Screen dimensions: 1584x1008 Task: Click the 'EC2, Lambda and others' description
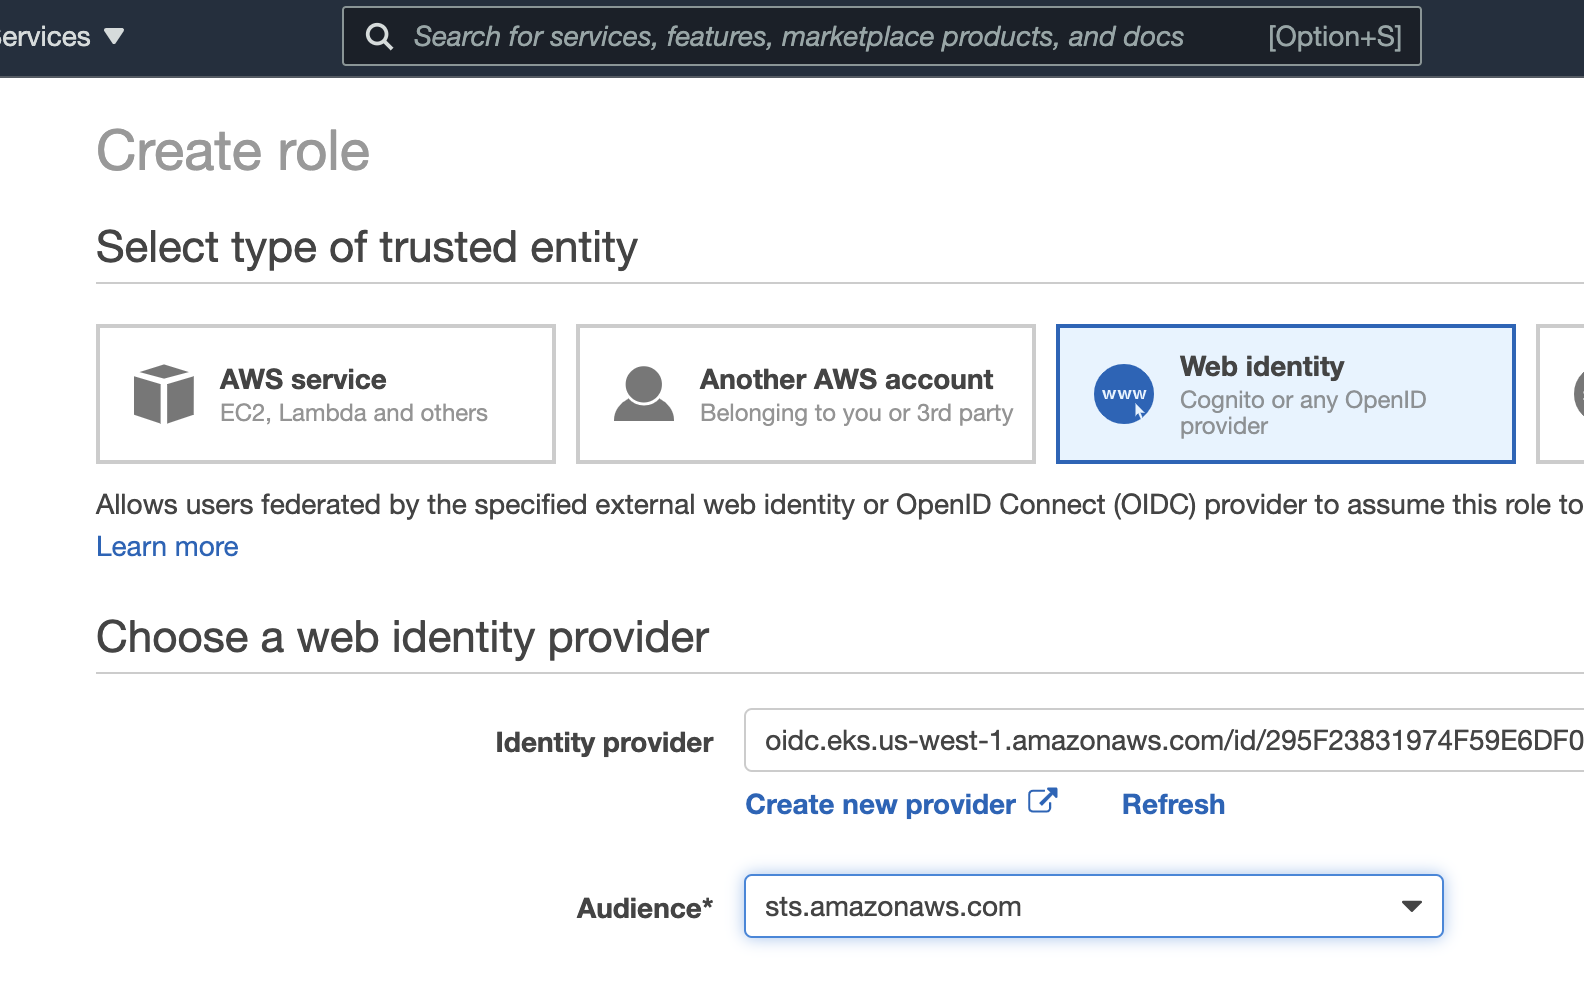point(354,413)
